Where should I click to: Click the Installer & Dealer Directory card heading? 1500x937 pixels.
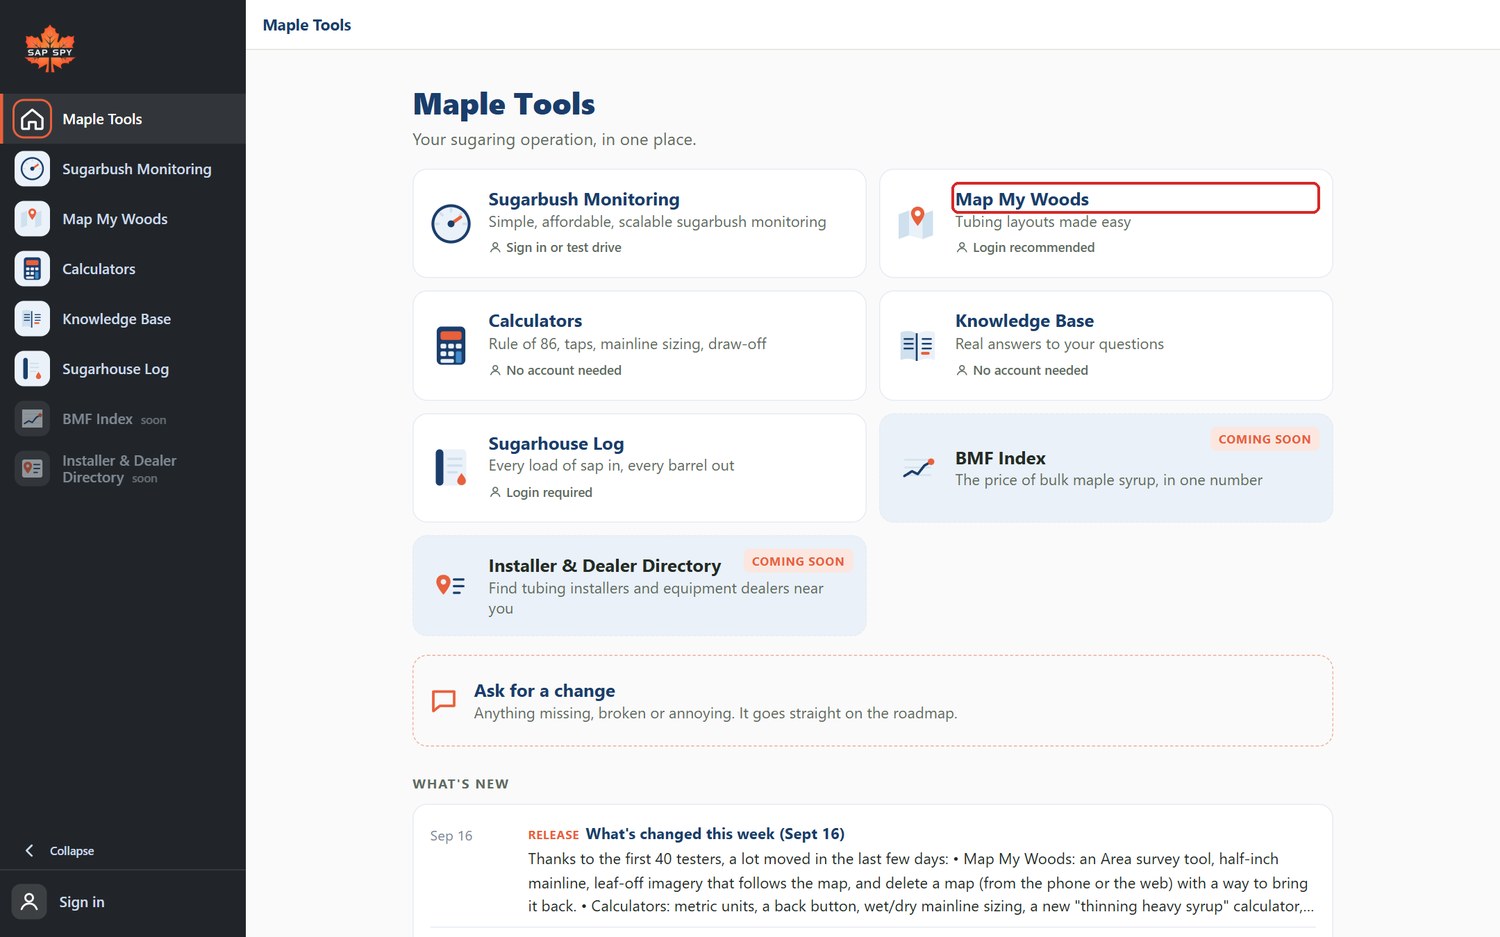click(605, 566)
